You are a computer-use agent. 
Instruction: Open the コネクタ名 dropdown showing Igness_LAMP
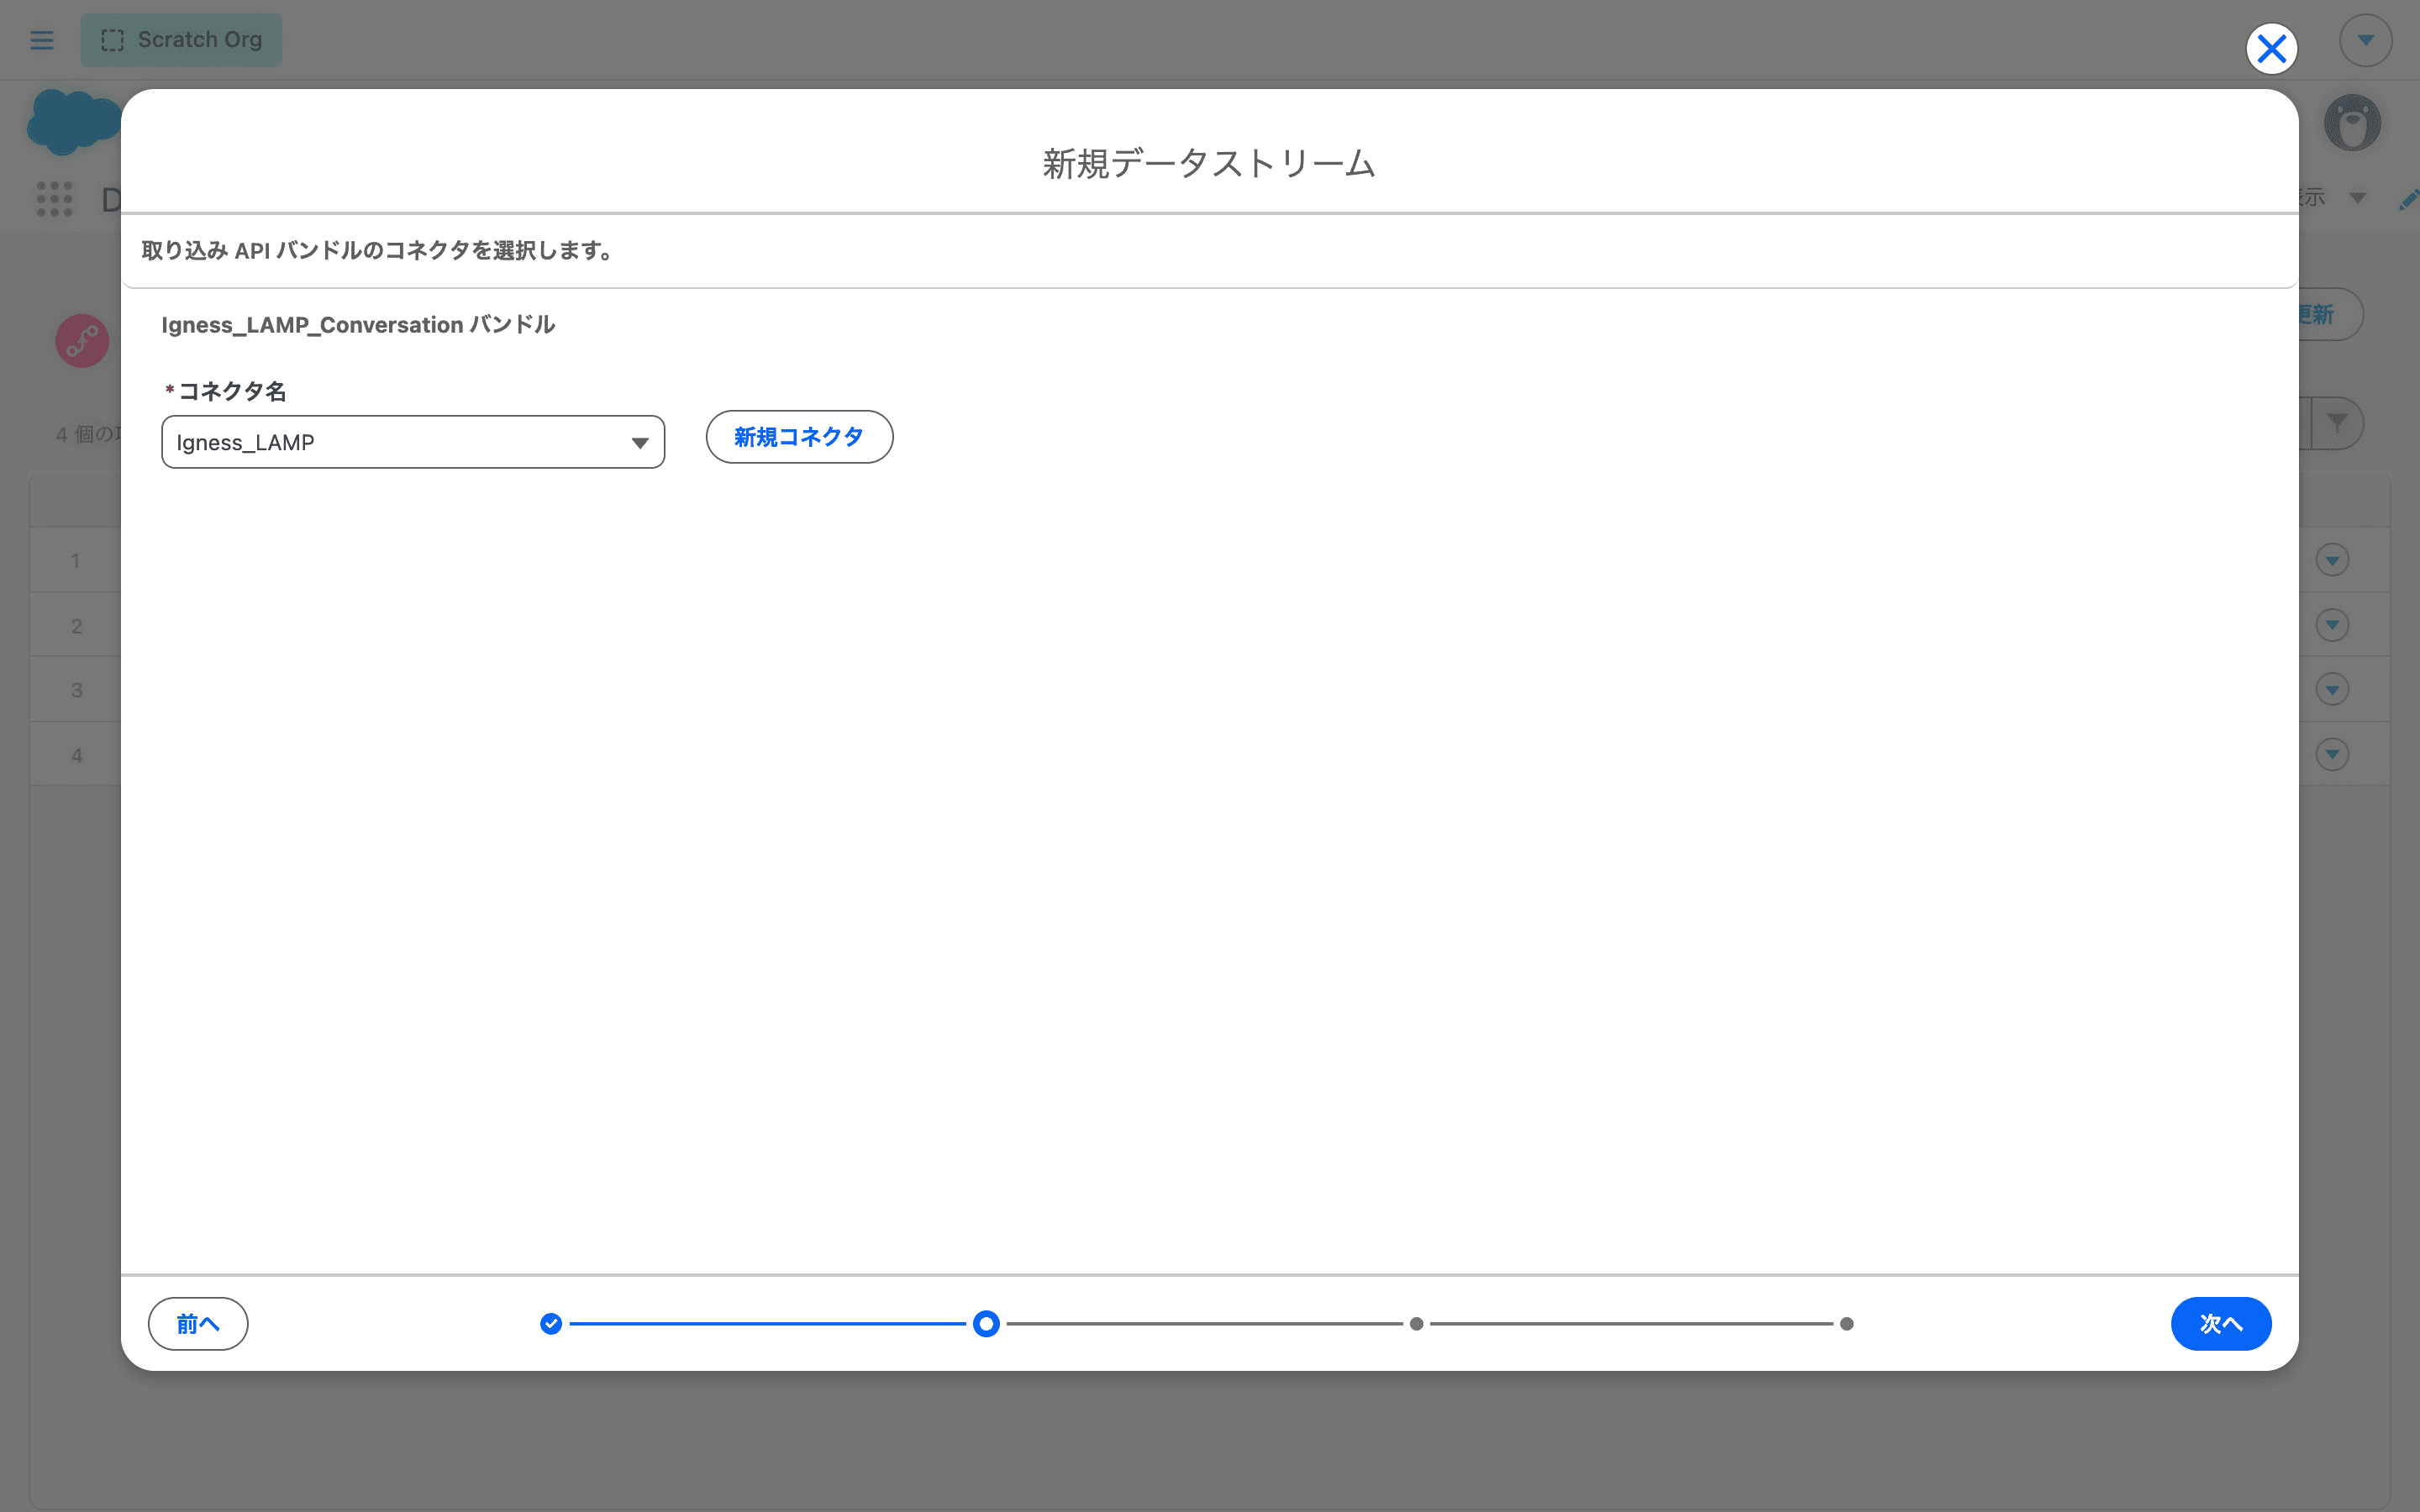(413, 442)
